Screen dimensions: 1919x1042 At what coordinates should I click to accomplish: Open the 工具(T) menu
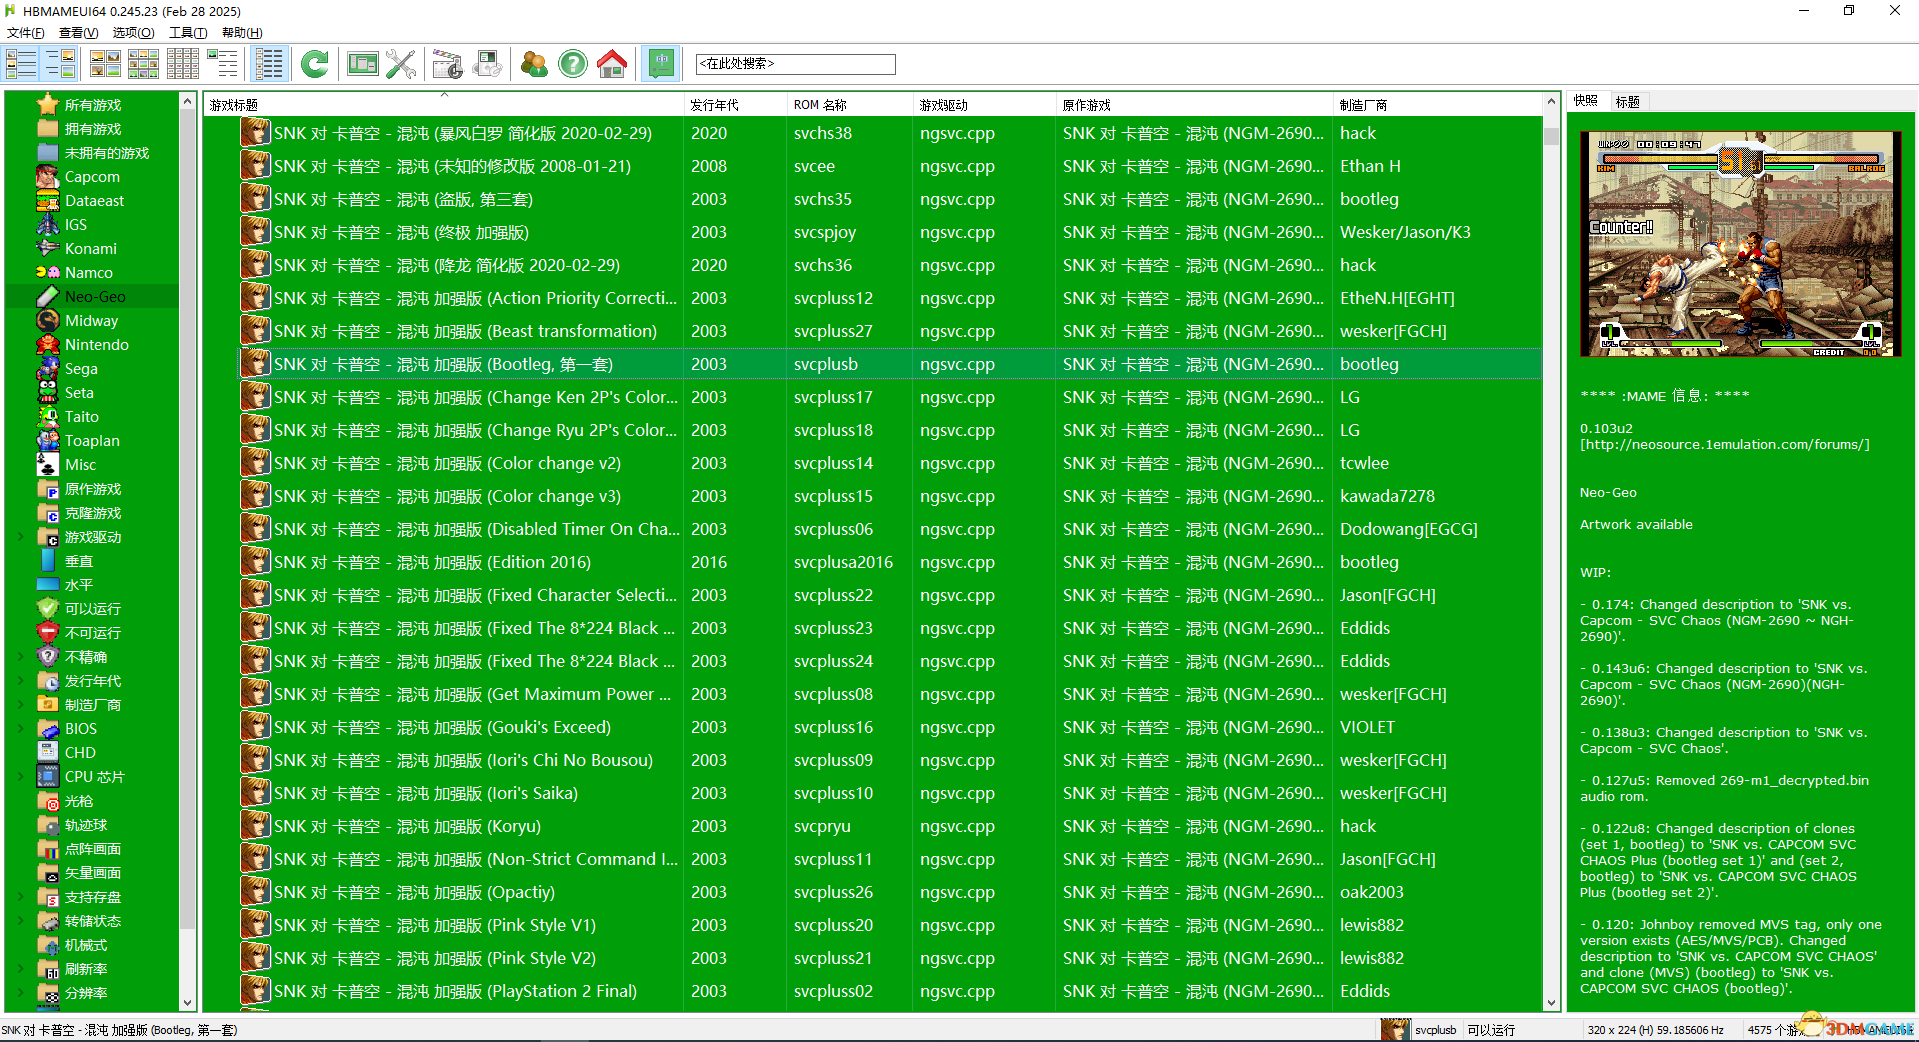[188, 33]
